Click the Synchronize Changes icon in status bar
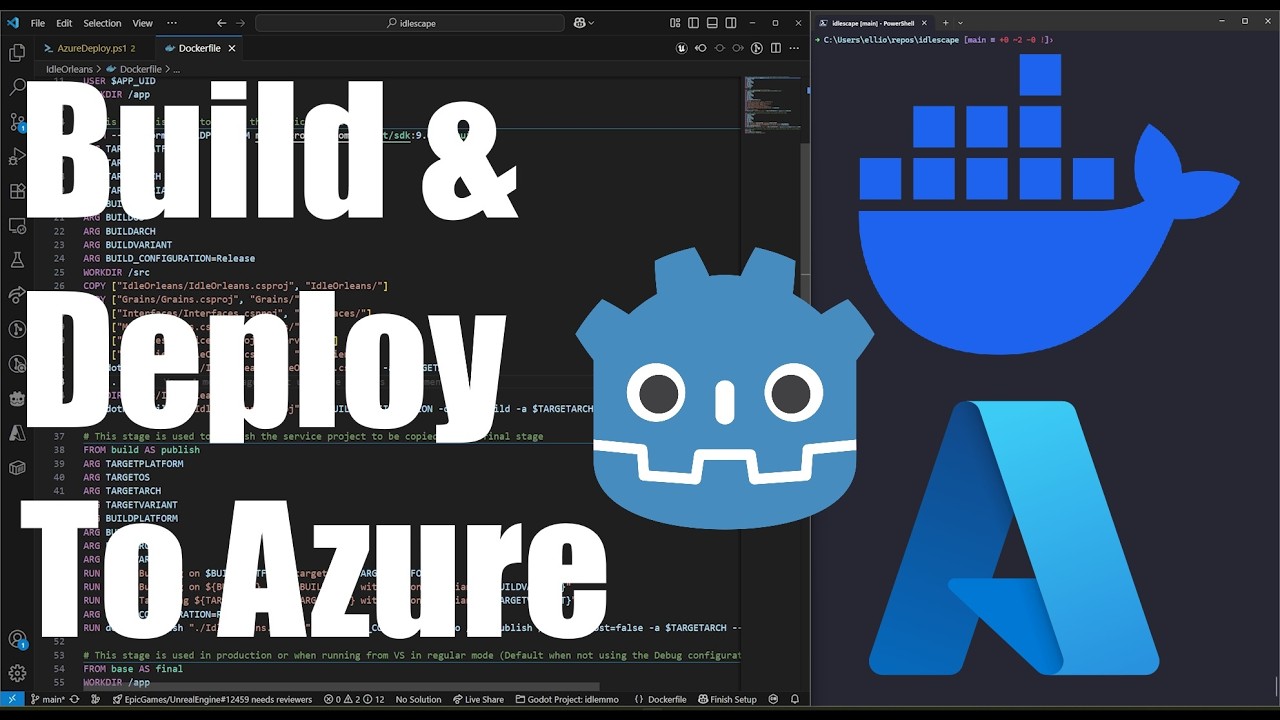The height and width of the screenshot is (720, 1280). pos(75,699)
